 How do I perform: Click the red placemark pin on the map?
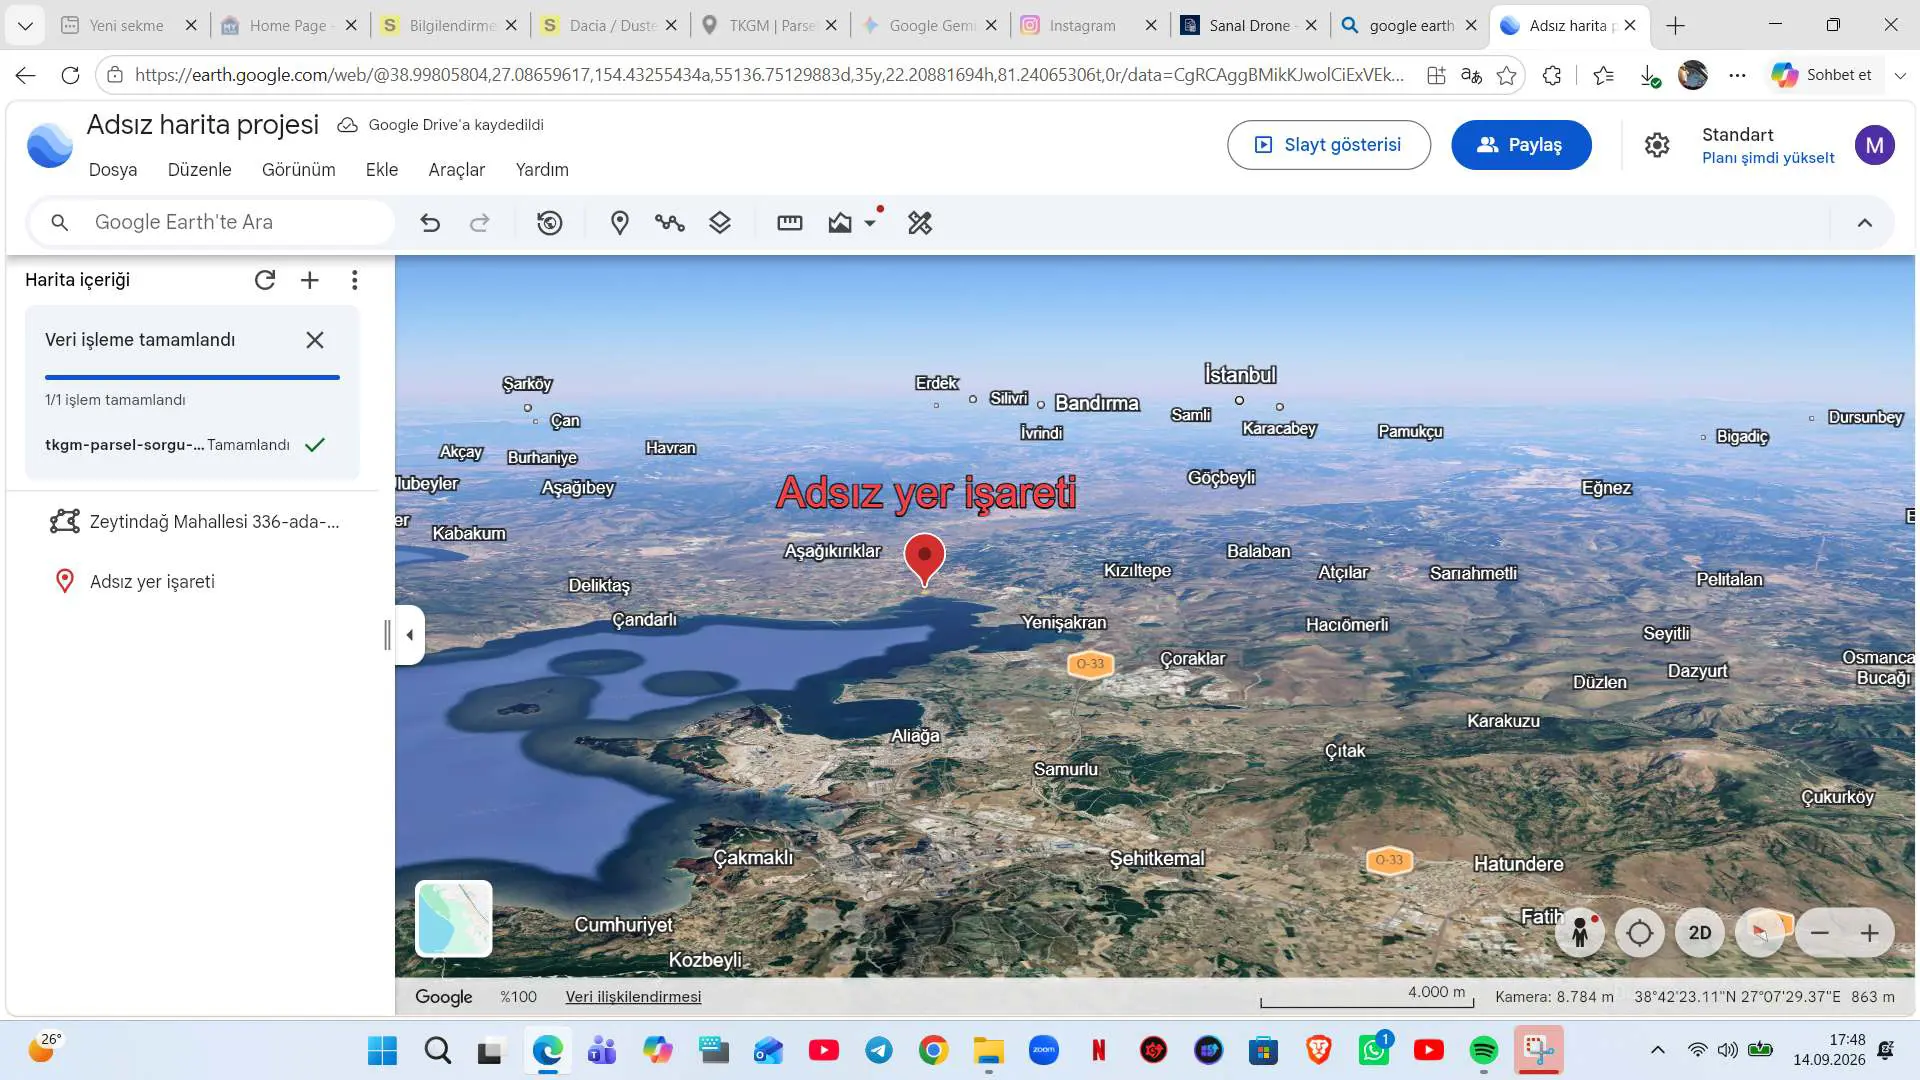coord(925,558)
